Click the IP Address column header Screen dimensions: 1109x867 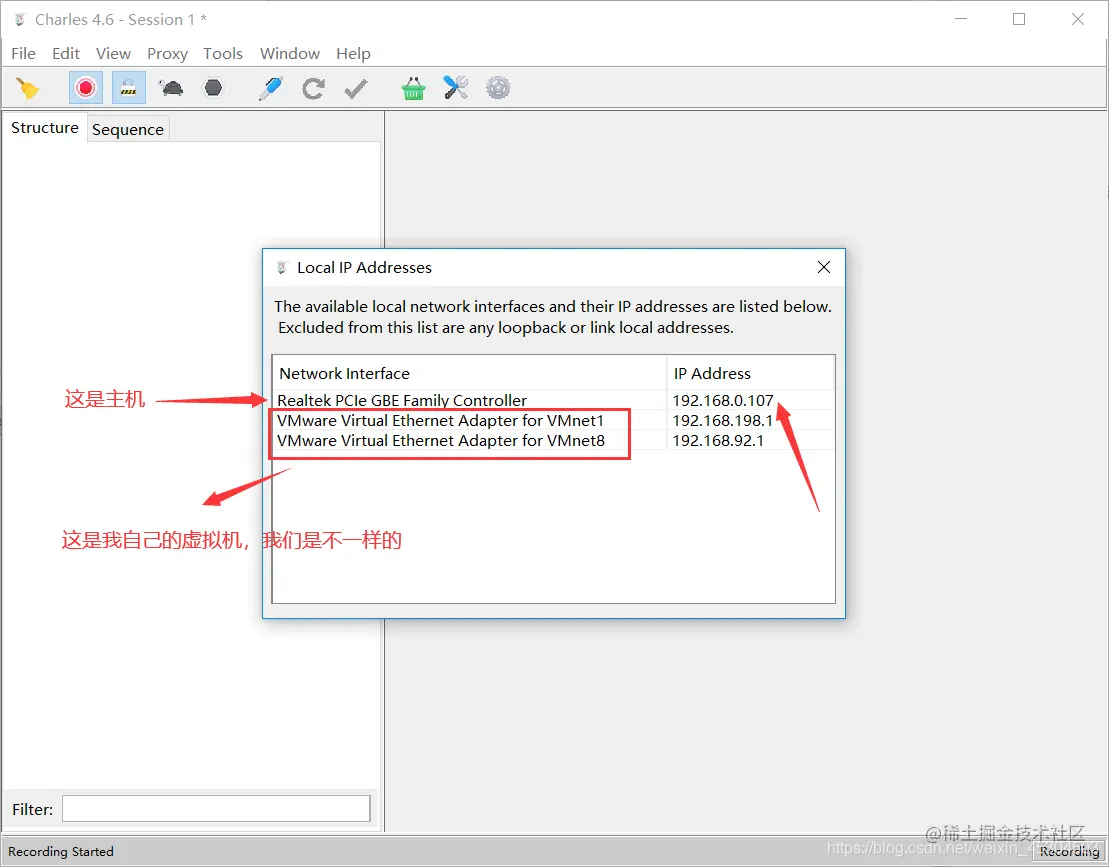tap(750, 373)
